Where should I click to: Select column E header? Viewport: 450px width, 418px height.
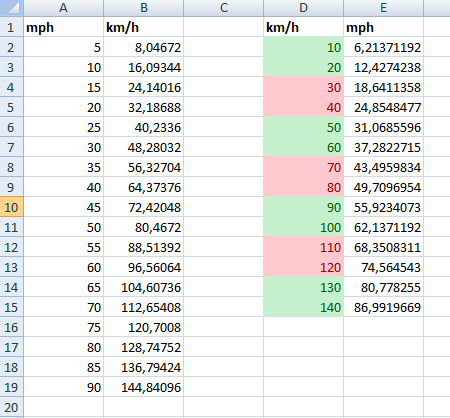384,8
